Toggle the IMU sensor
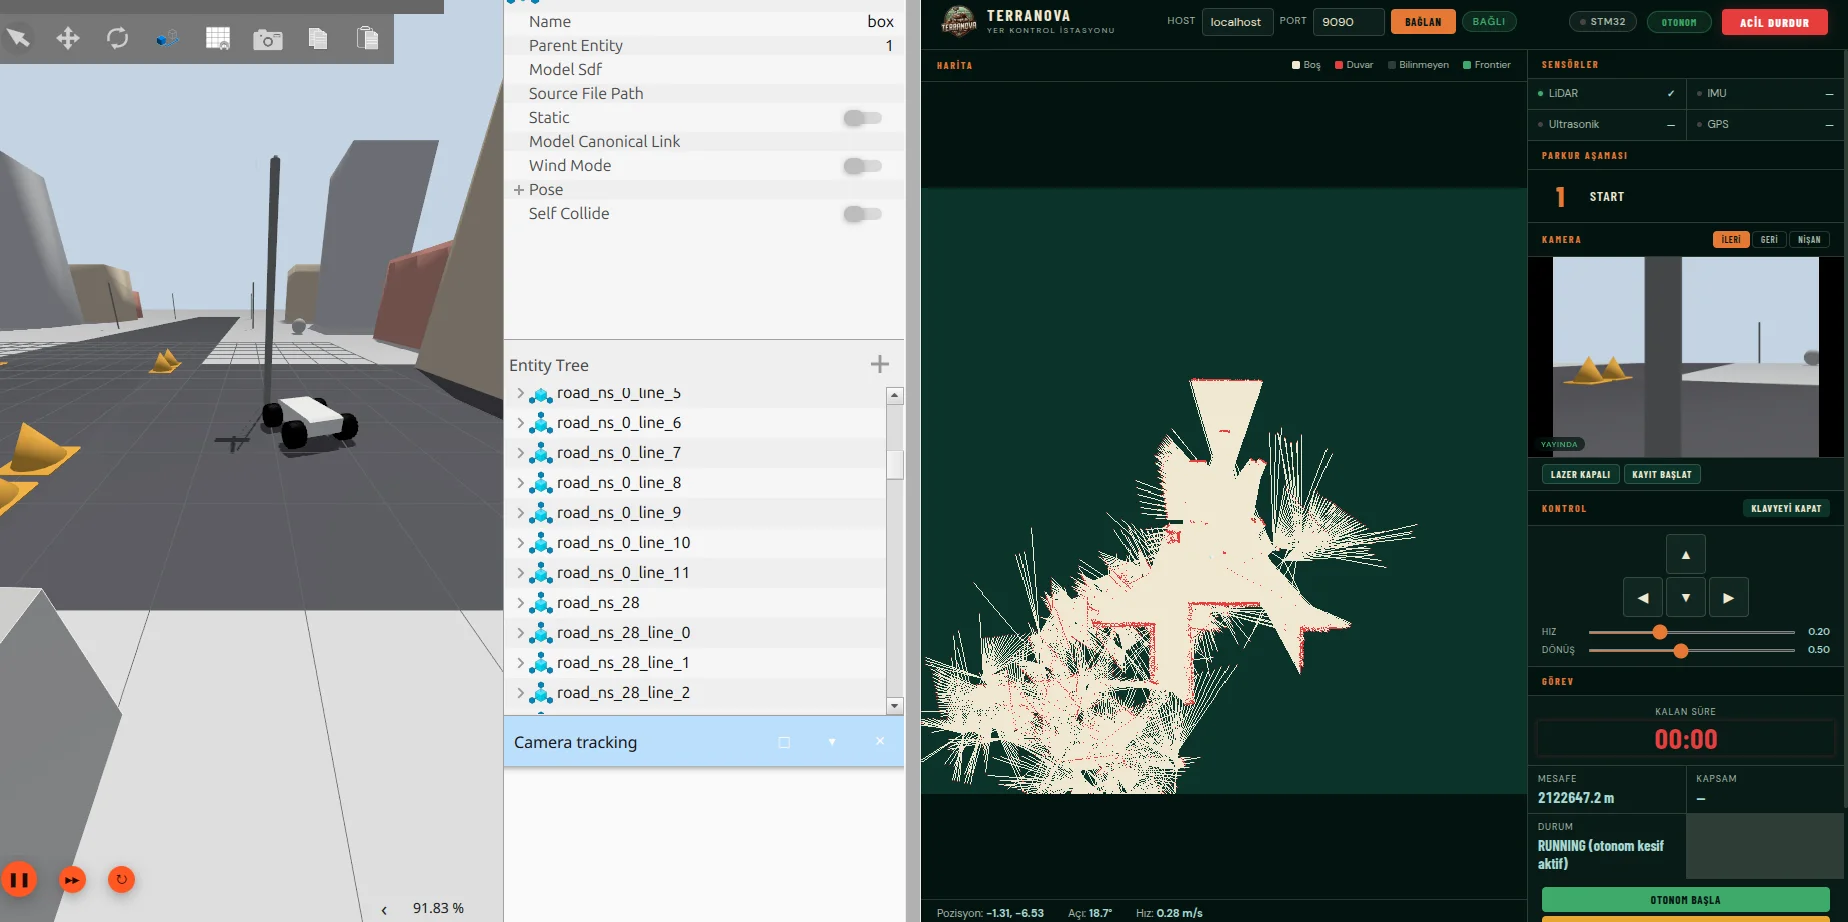 [x=1765, y=93]
